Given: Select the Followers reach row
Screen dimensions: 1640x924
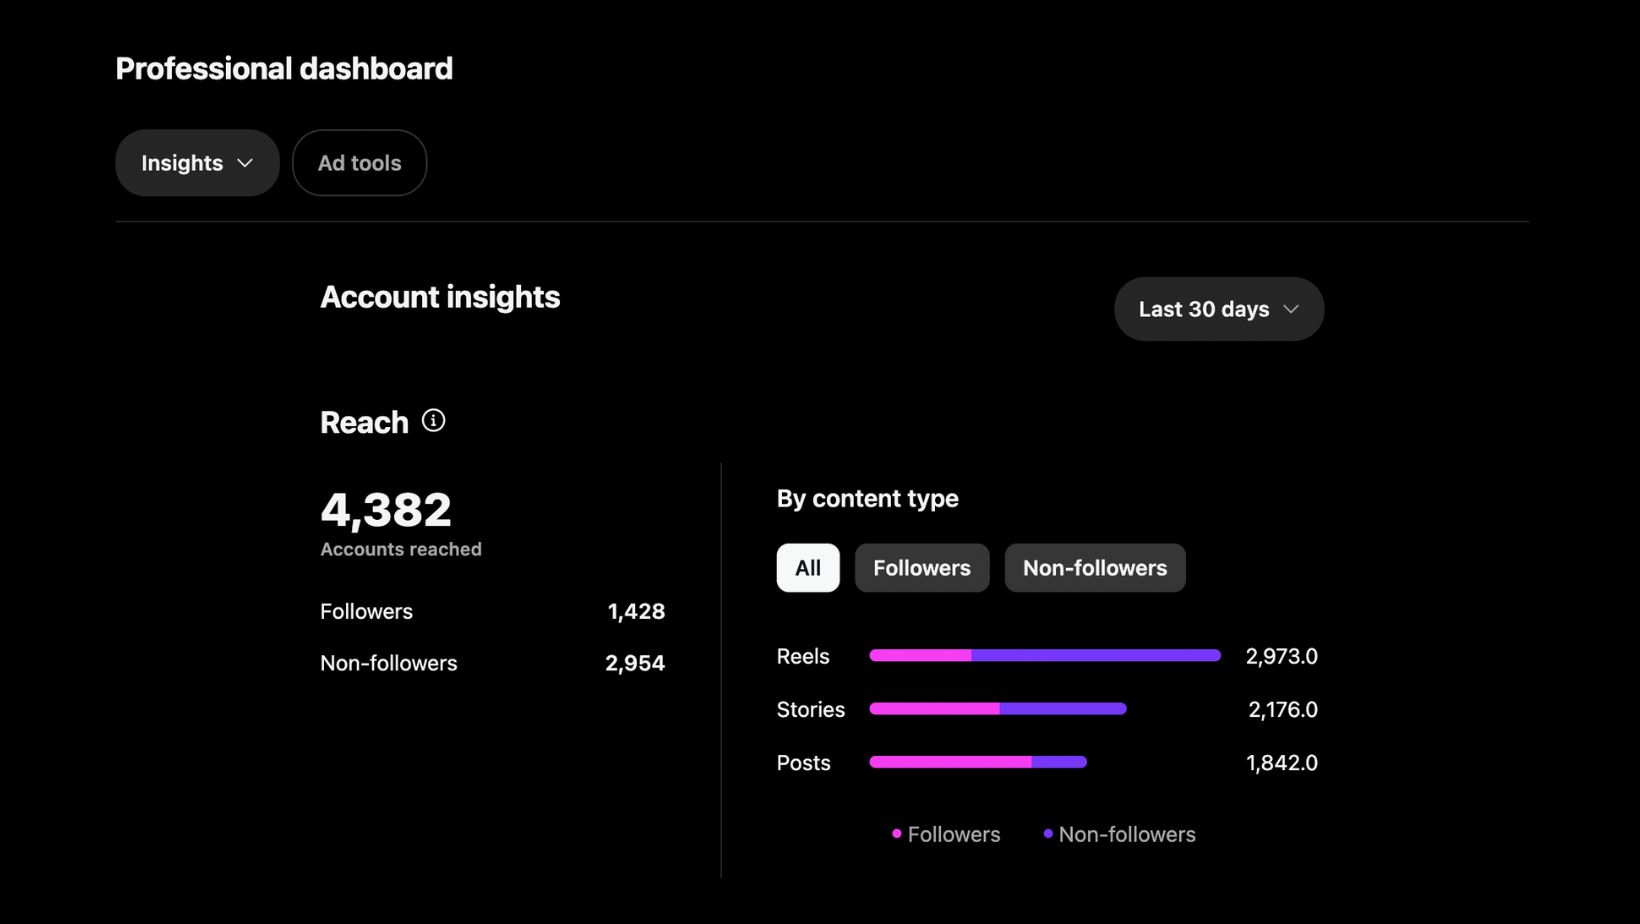Looking at the screenshot, I should click(492, 611).
